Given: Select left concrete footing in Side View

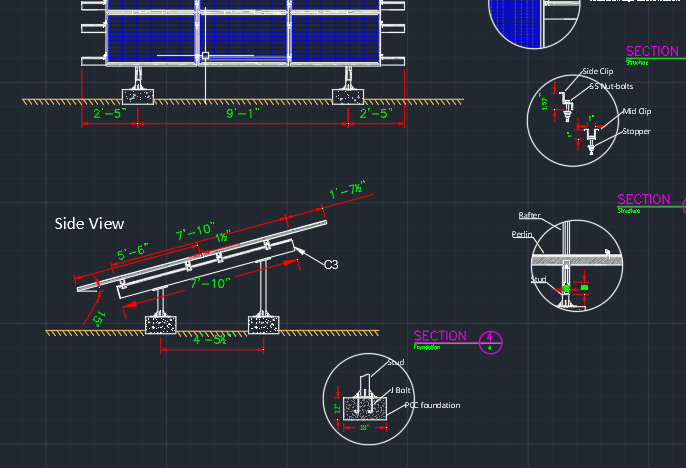Looking at the screenshot, I should point(161,325).
